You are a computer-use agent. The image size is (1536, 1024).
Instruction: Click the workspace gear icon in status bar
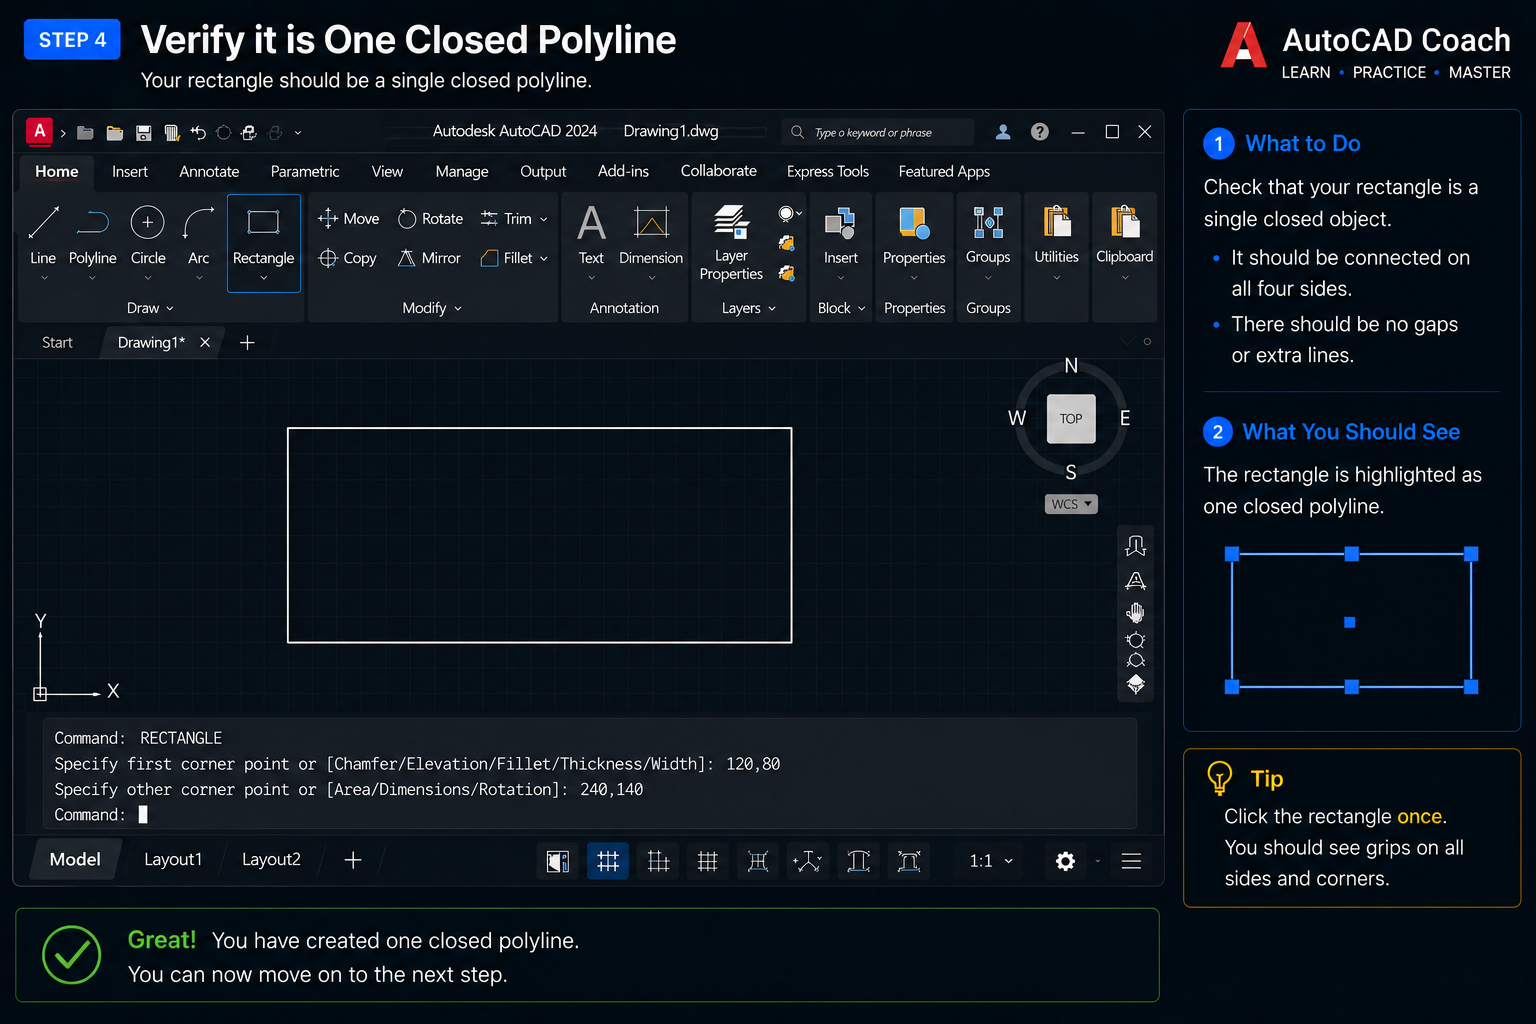1065,861
